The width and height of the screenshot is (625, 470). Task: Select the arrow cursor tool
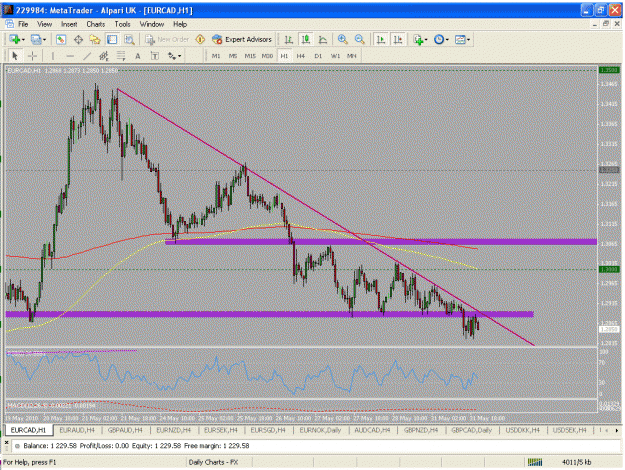click(x=15, y=56)
